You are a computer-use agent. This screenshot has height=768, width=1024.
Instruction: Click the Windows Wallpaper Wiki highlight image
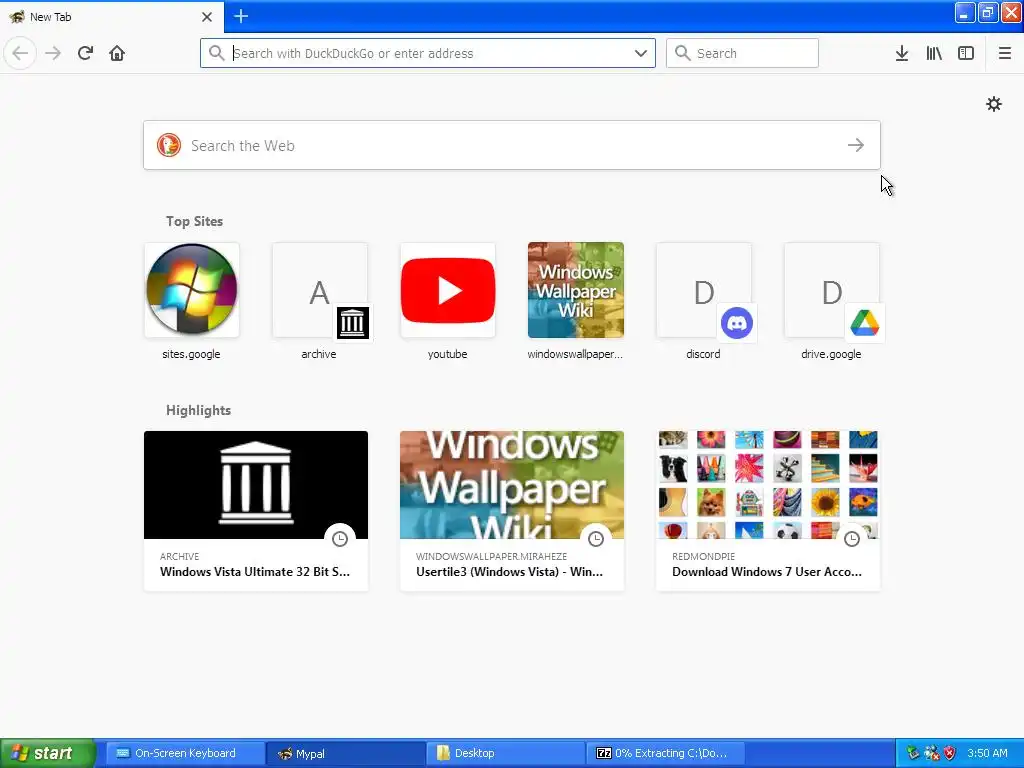pos(512,485)
